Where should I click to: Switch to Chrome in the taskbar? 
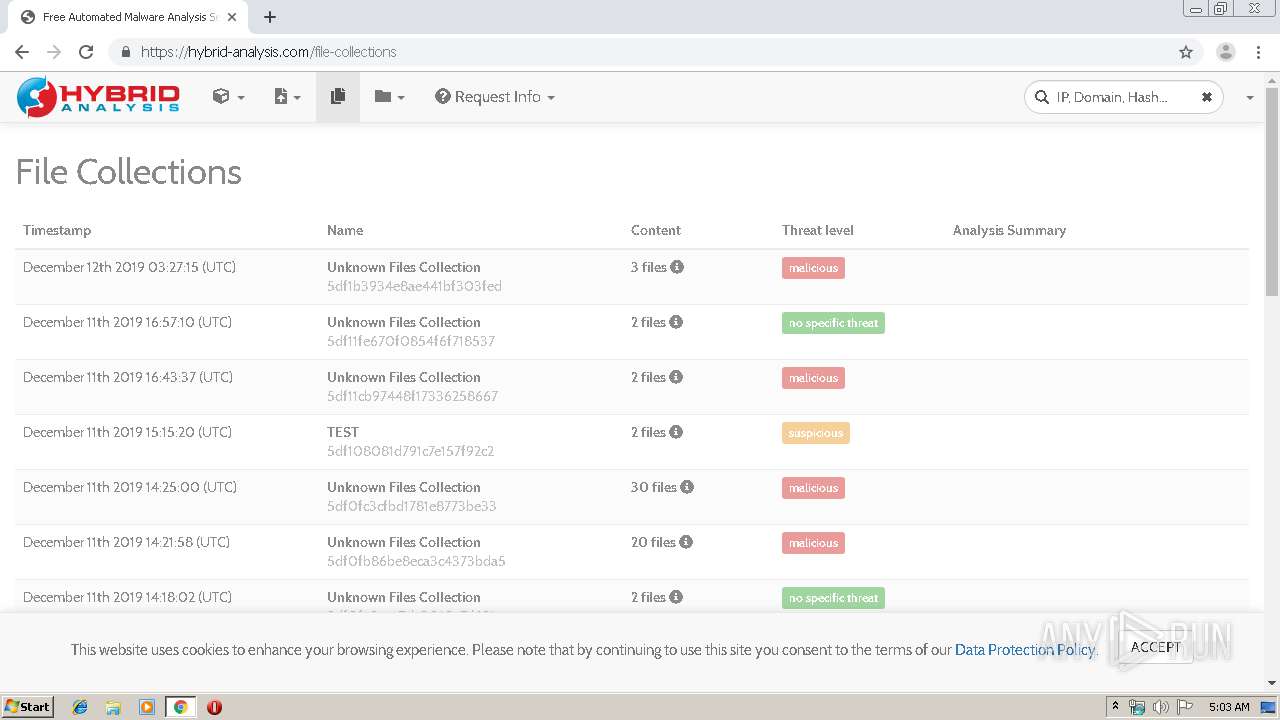point(180,707)
